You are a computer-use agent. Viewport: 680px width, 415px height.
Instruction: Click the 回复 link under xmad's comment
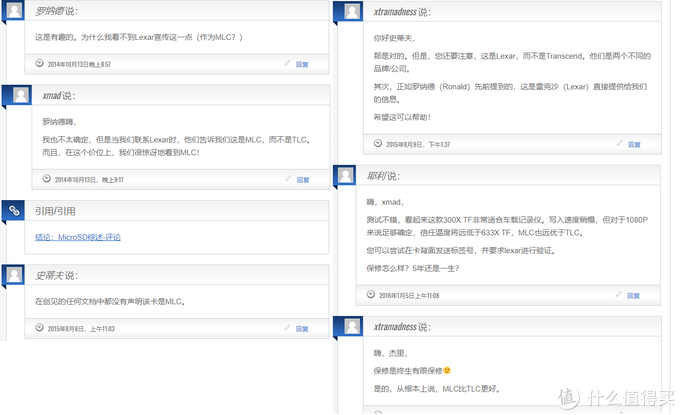303,180
